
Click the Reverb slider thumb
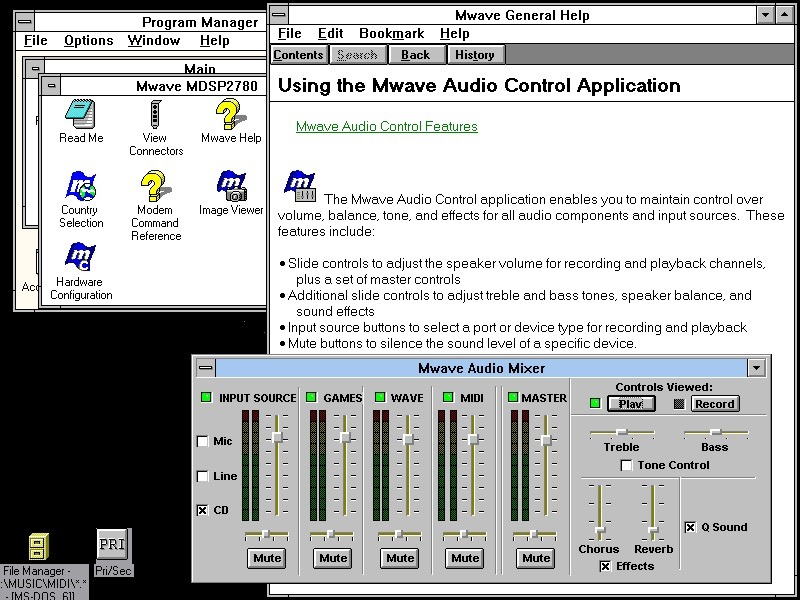coord(653,531)
